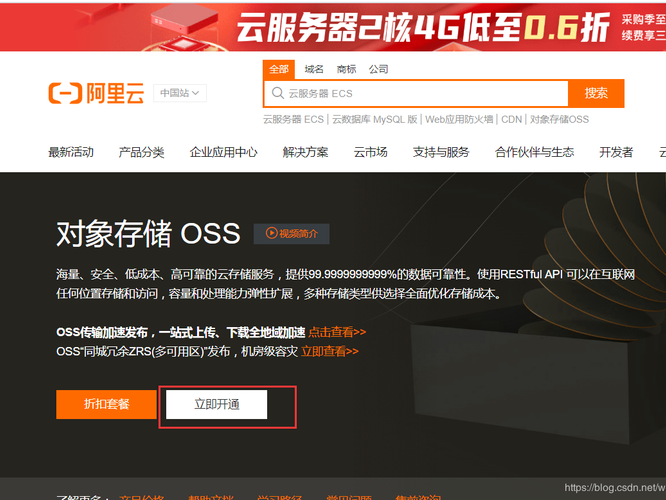Click the 立即查看>> link
The height and width of the screenshot is (500, 666).
[x=330, y=351]
